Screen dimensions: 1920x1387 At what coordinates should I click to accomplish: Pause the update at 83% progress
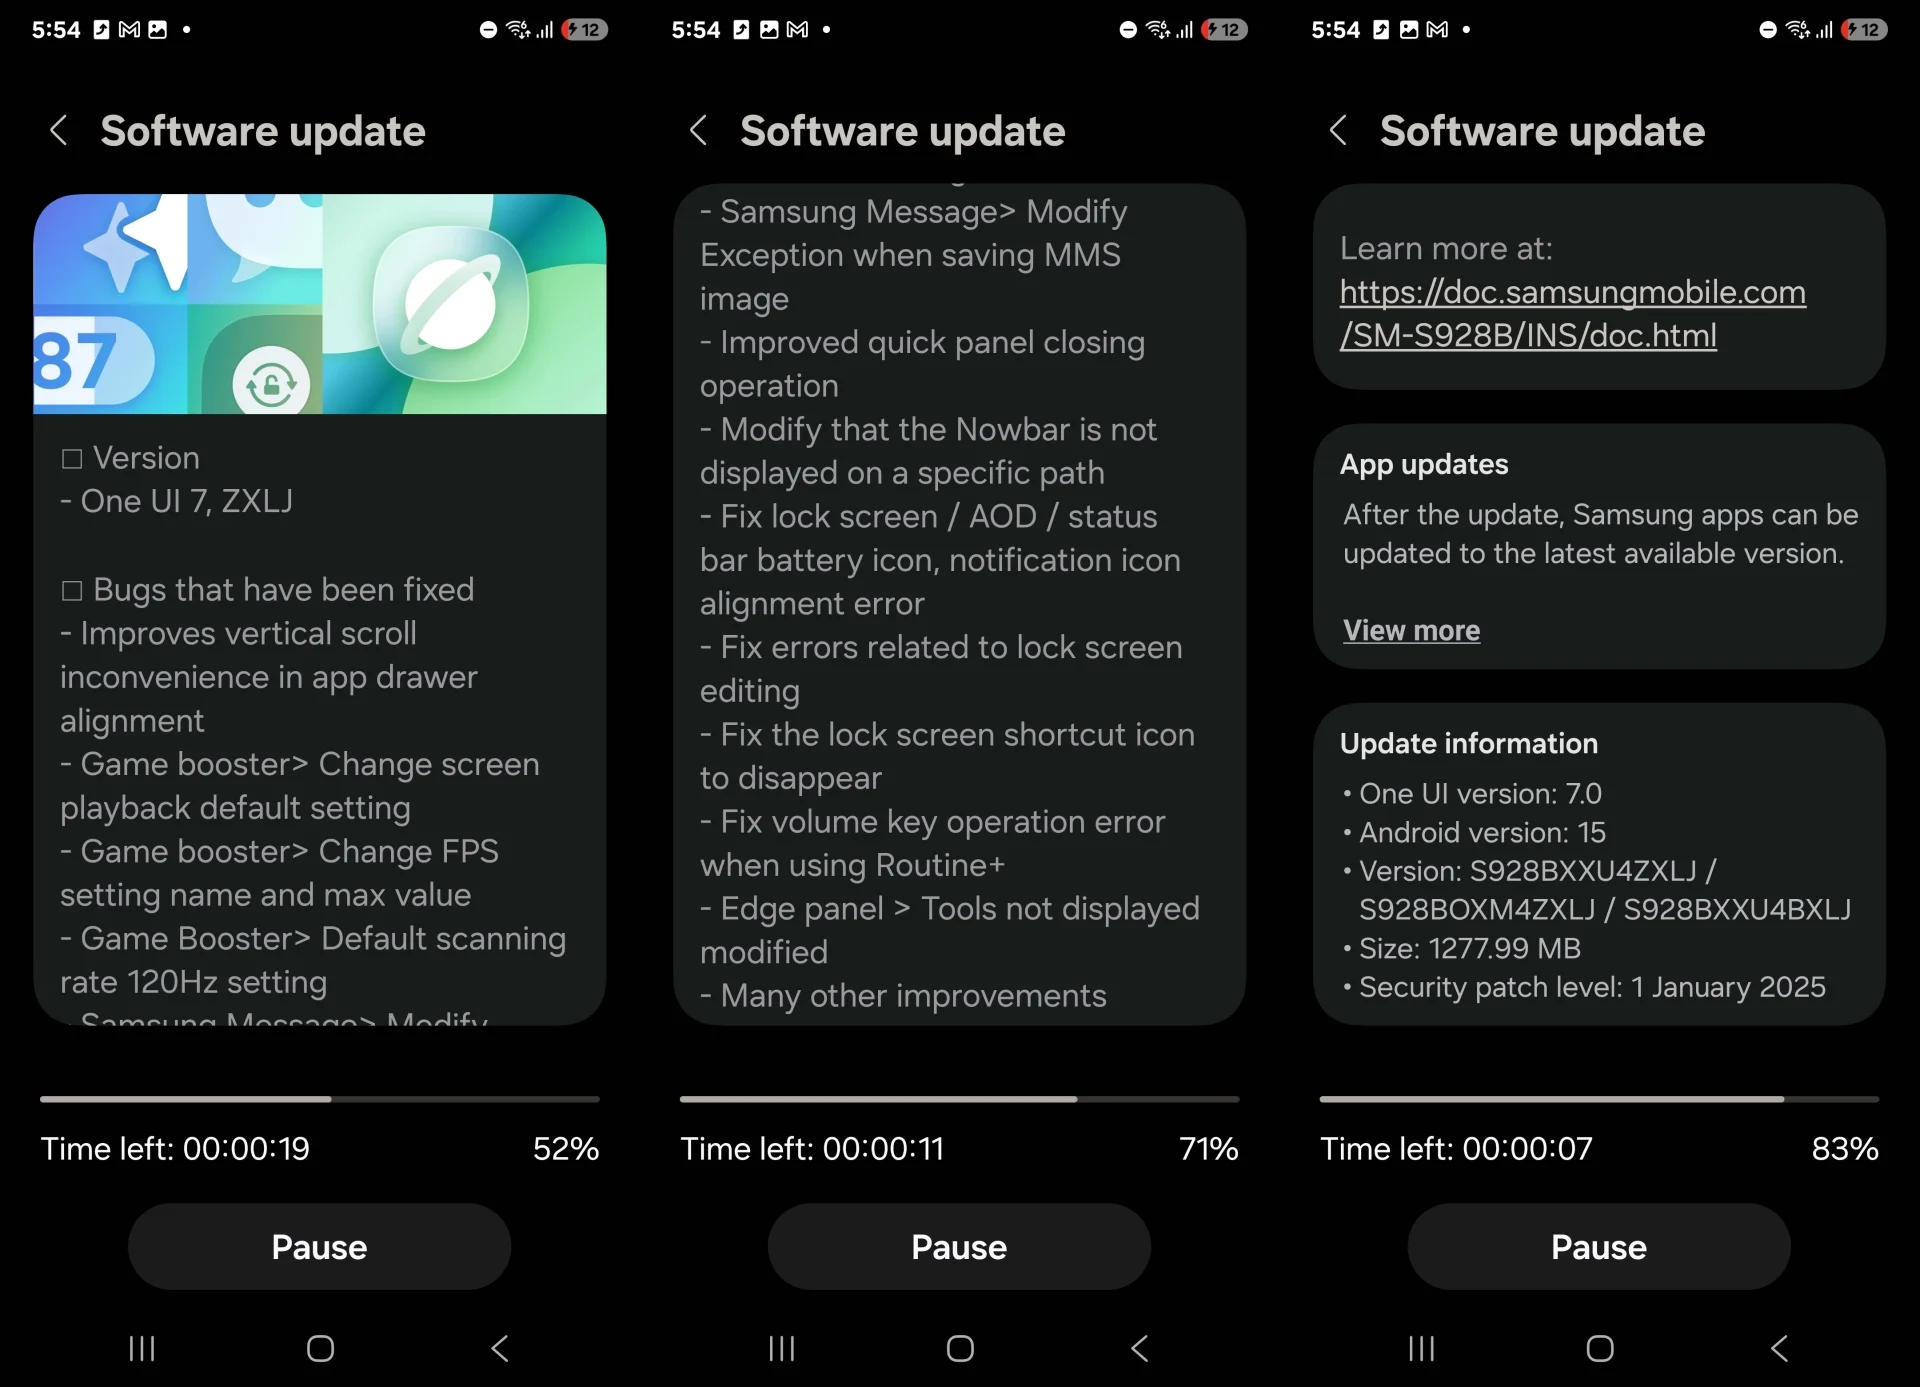(x=1598, y=1245)
